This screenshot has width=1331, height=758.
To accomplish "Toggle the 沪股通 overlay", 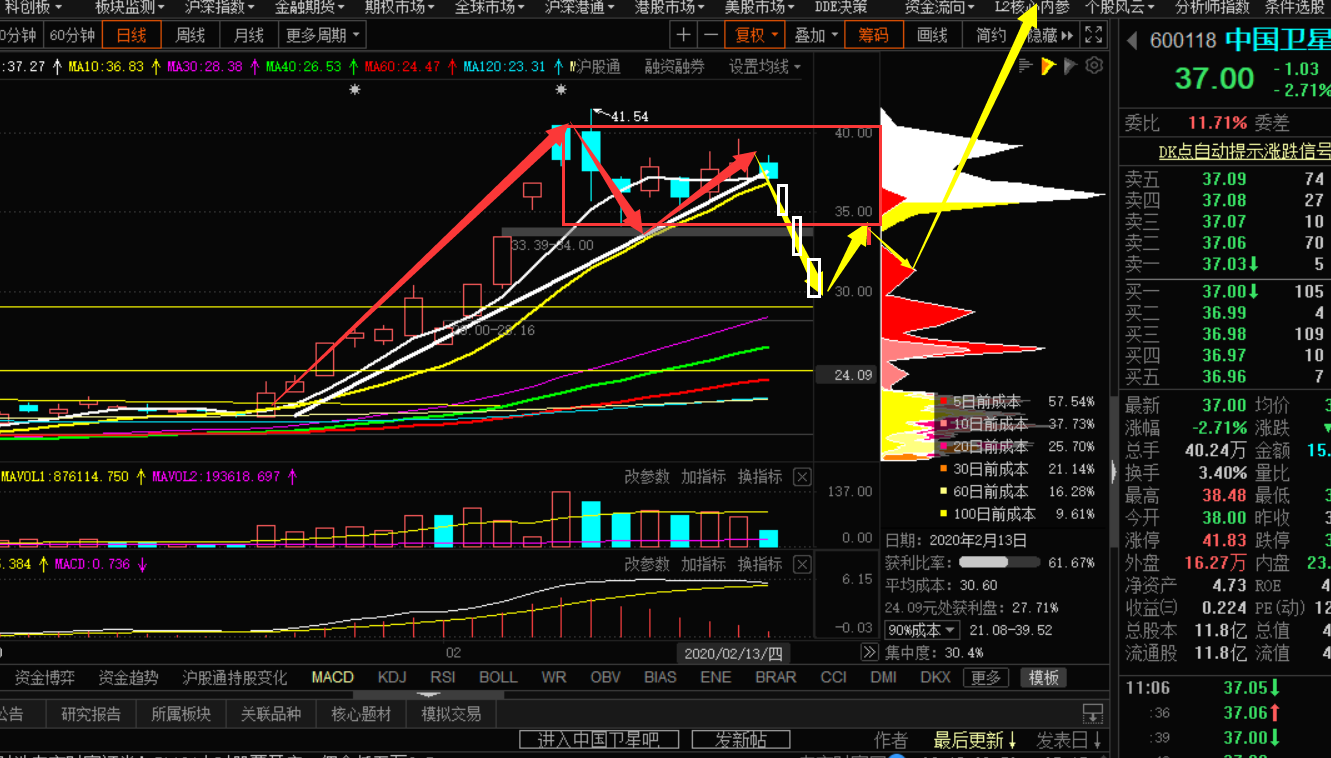I will 598,67.
